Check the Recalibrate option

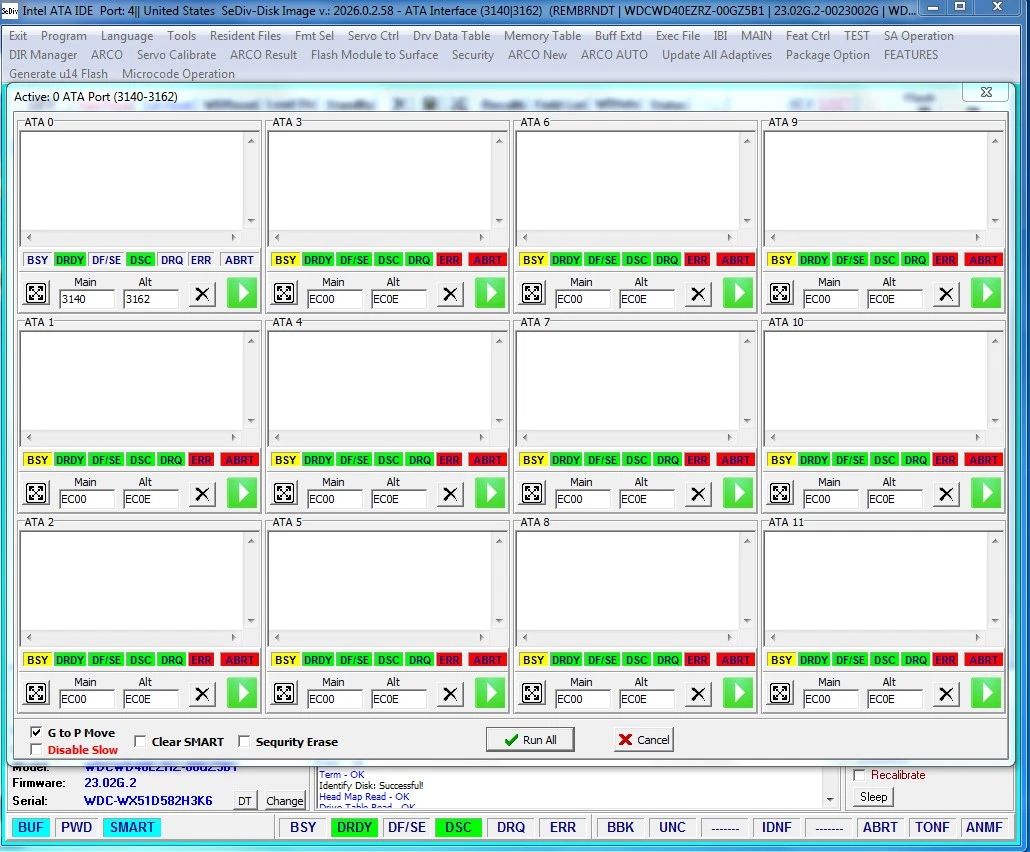click(859, 775)
